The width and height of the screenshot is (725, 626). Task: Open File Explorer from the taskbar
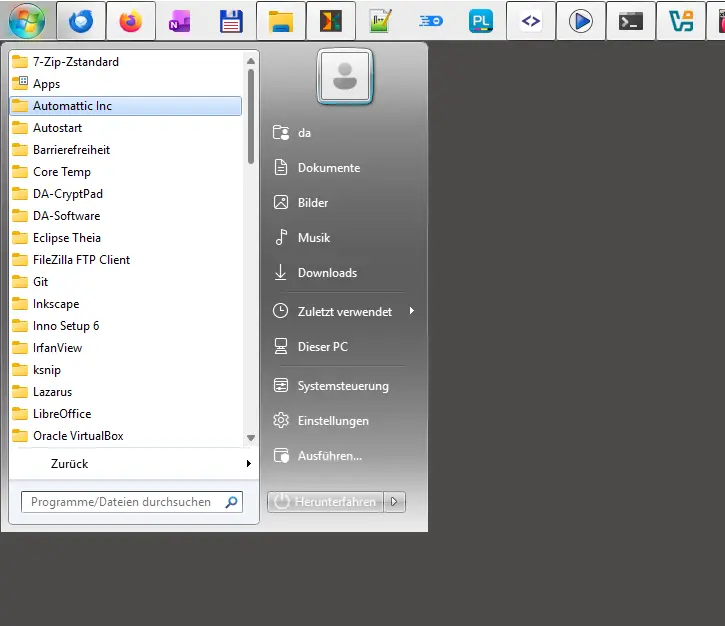281,21
